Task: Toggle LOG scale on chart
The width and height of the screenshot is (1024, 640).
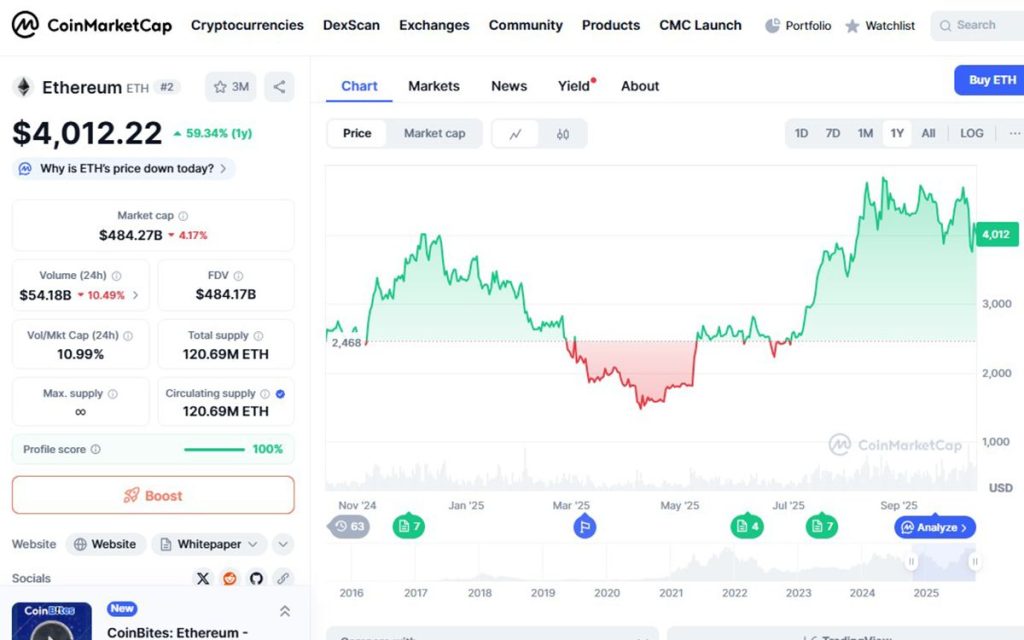Action: tap(972, 133)
